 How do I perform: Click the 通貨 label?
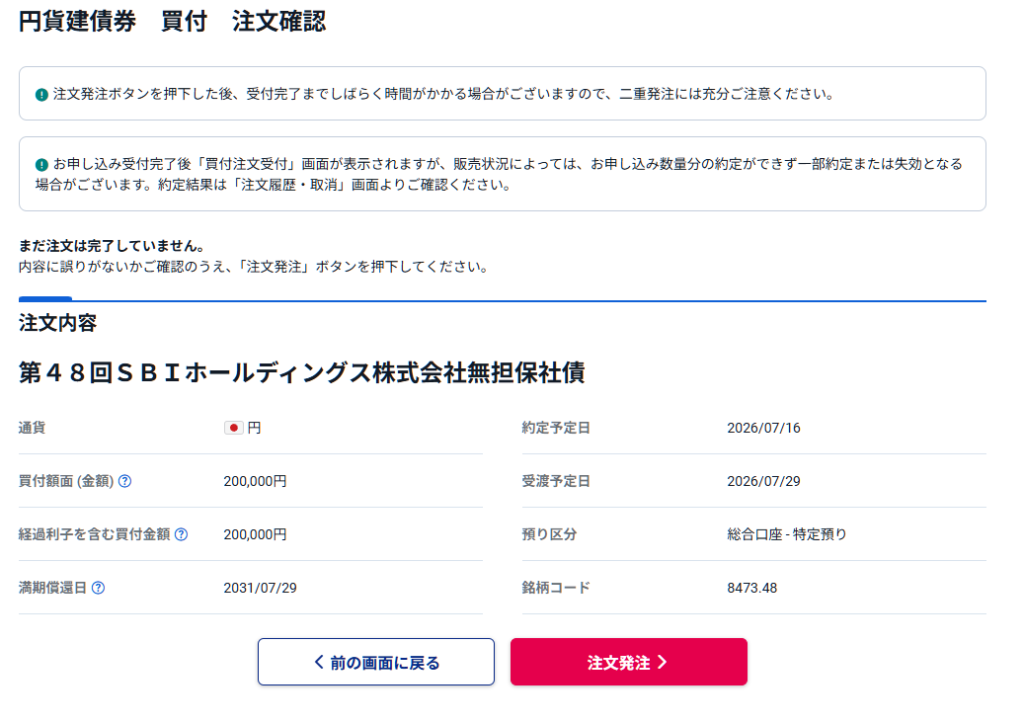(x=32, y=428)
